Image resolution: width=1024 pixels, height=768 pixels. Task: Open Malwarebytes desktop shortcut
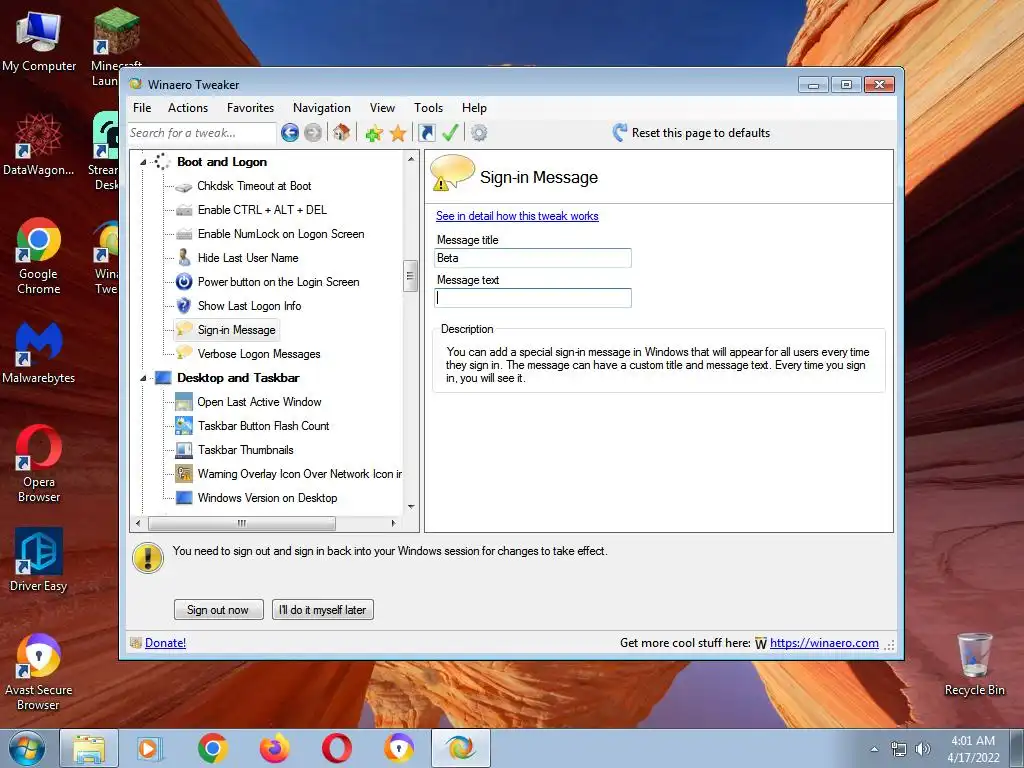click(39, 353)
